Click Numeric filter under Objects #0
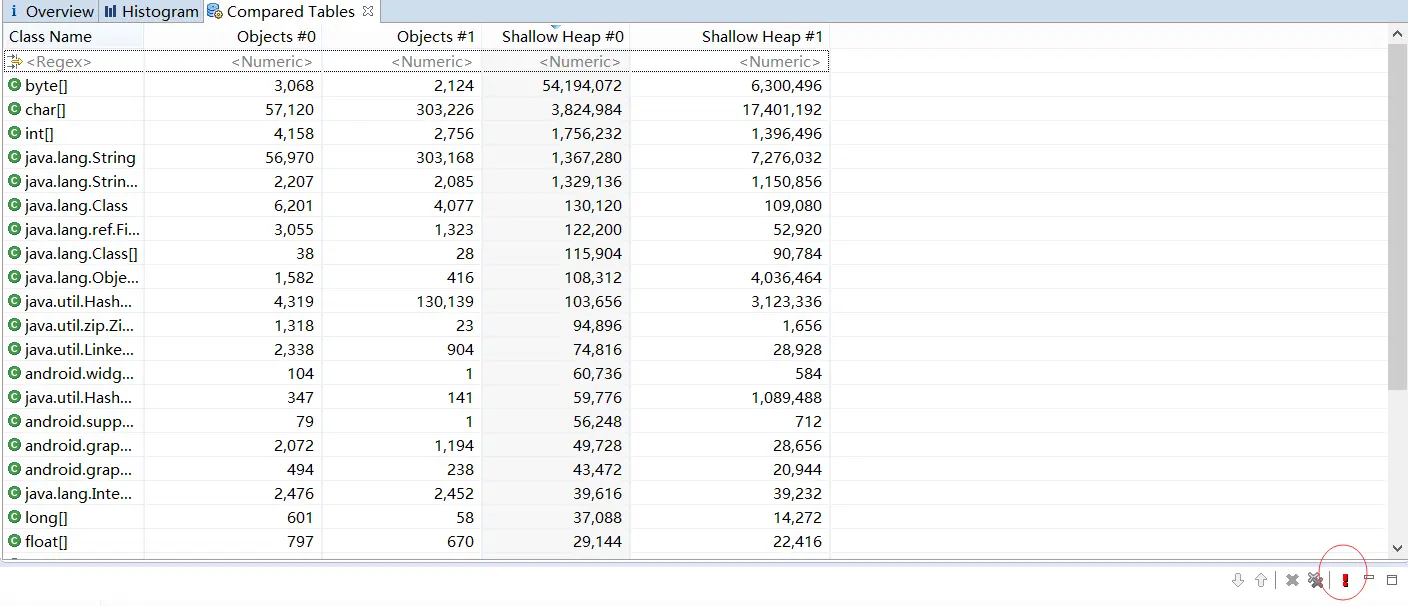The height and width of the screenshot is (606, 1408). click(233, 61)
